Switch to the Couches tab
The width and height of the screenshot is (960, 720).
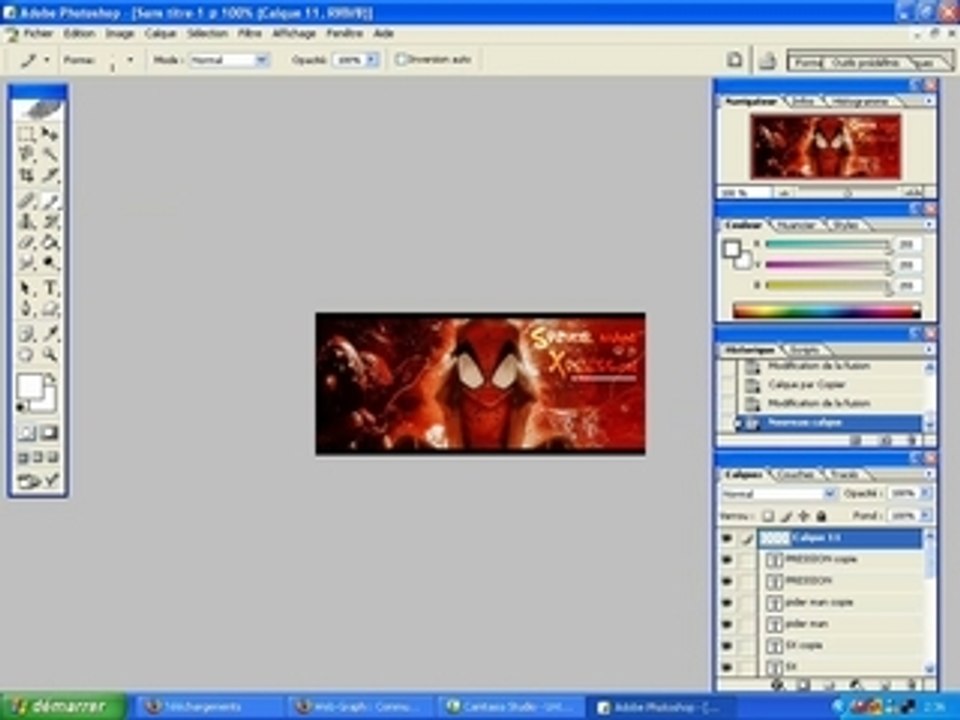[x=797, y=474]
